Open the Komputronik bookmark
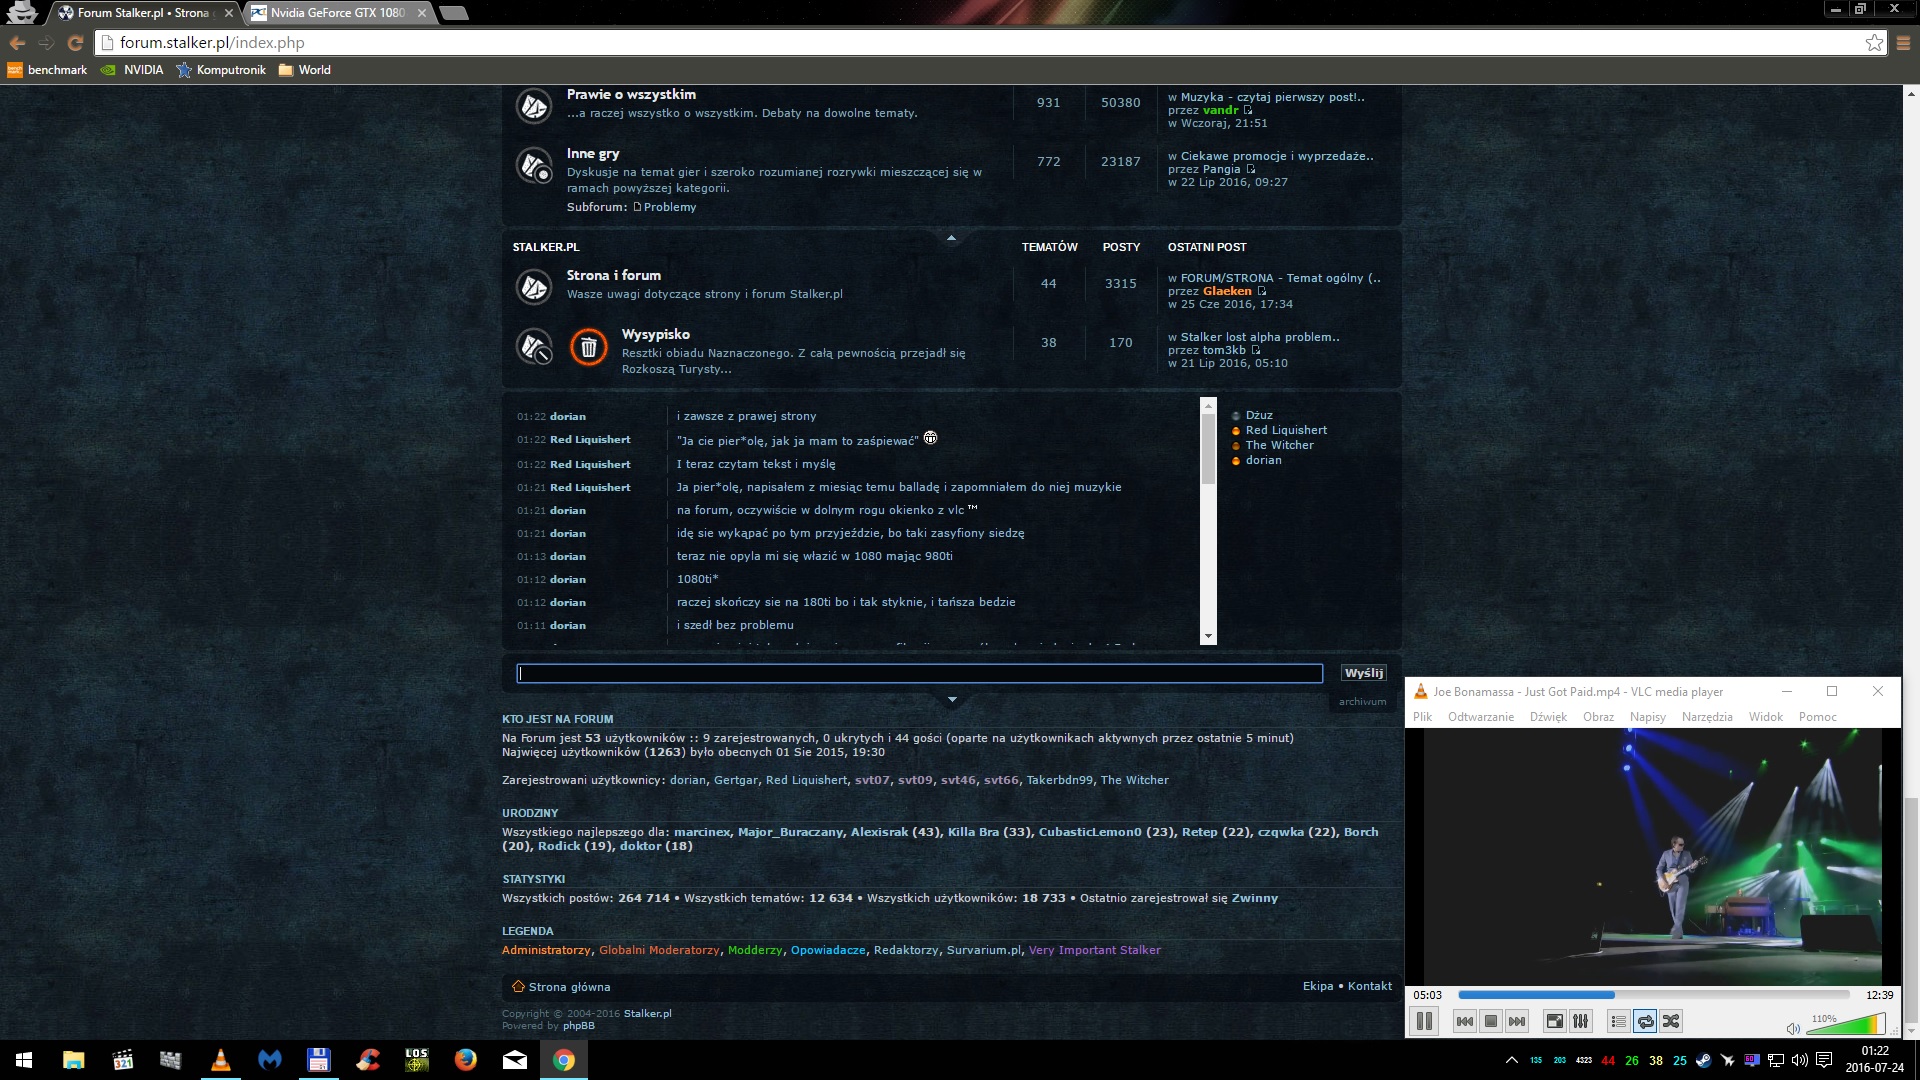 click(x=221, y=70)
